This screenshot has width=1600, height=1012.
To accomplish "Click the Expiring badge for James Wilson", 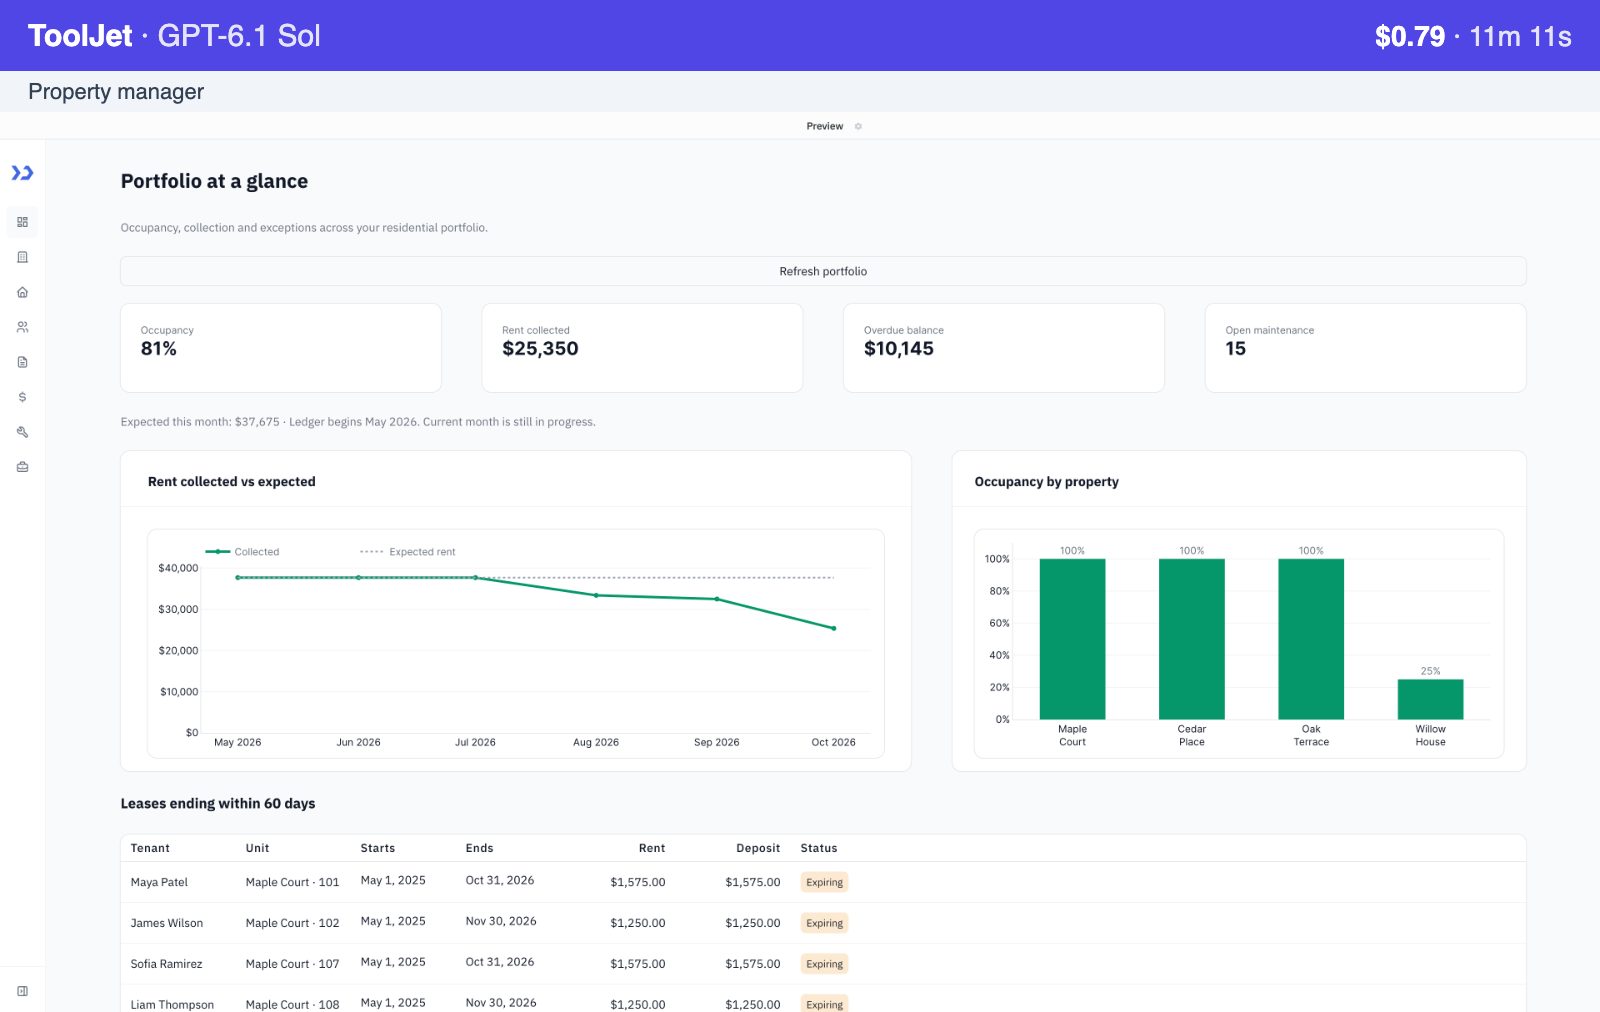I will [824, 923].
